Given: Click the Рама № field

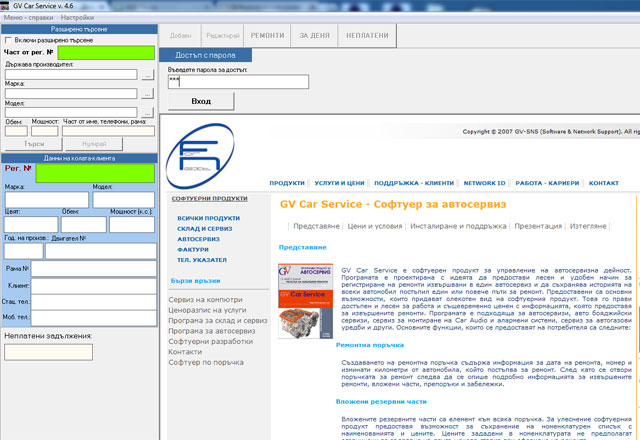Looking at the screenshot, I should click(x=94, y=269).
